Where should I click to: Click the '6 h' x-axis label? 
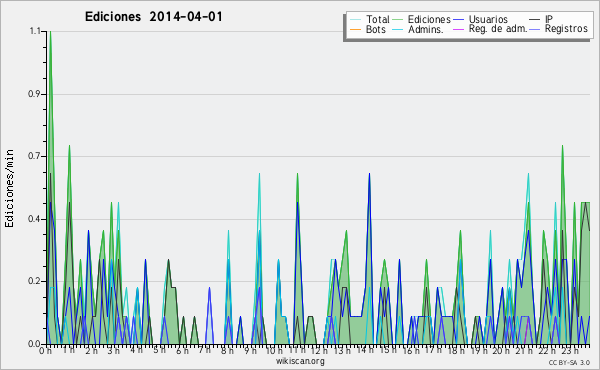pyautogui.click(x=182, y=351)
